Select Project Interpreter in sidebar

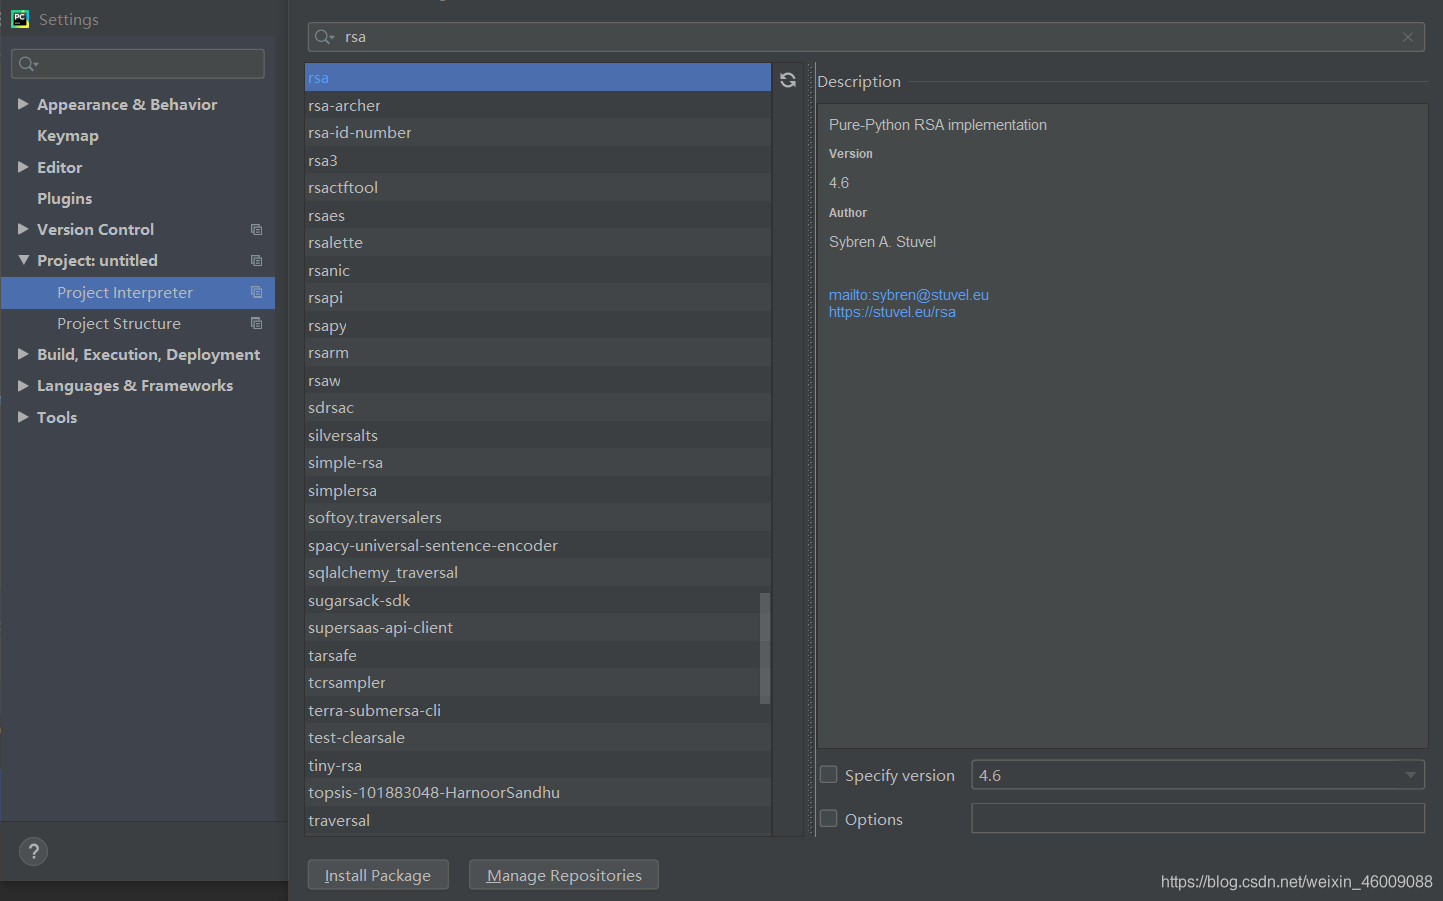click(138, 293)
